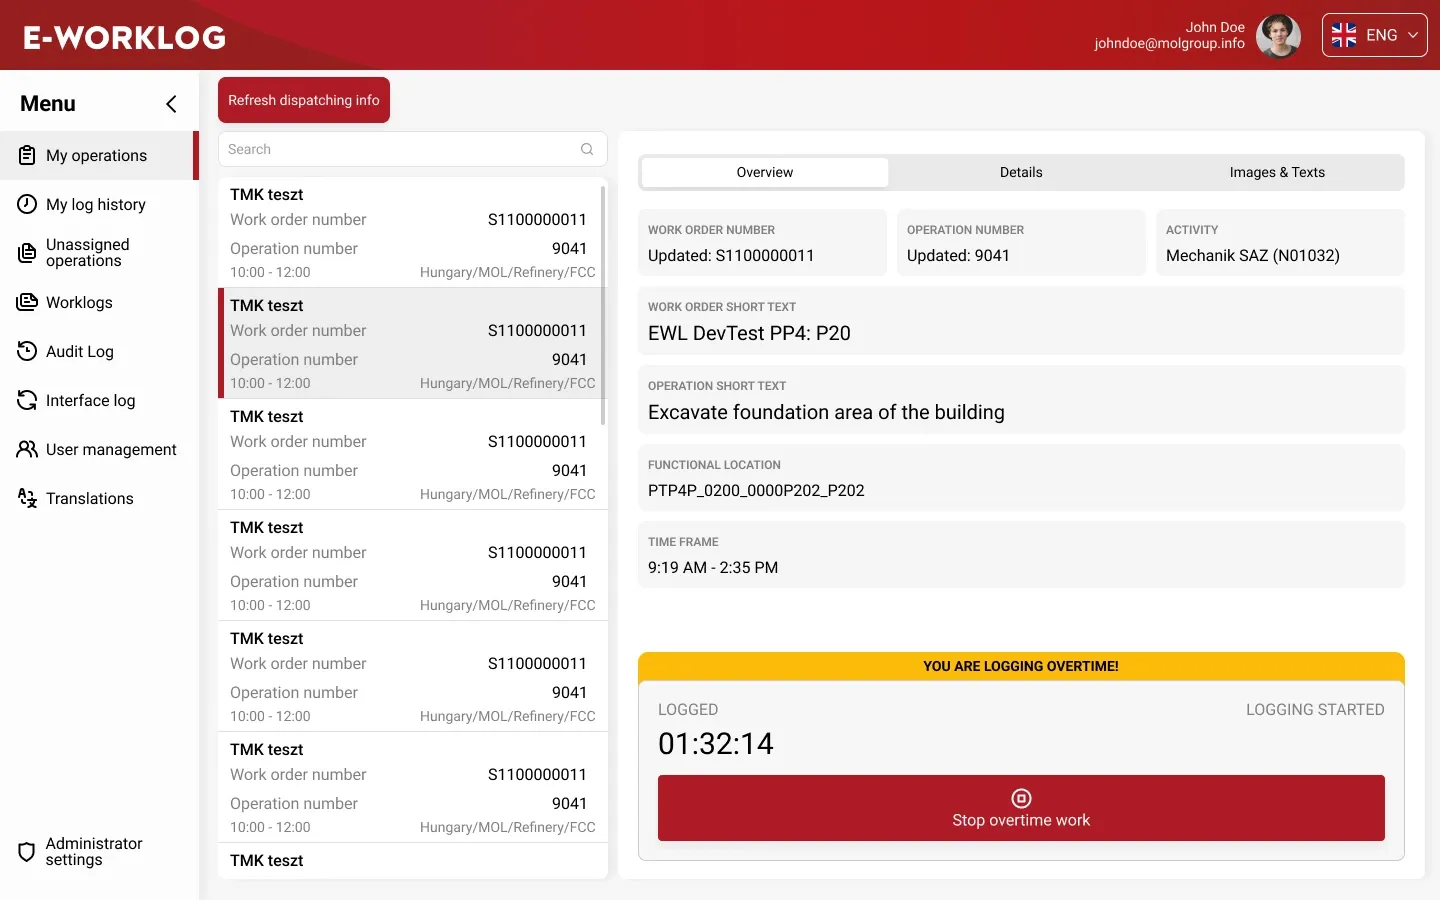Click the text EWL DevTest PP4: P20
The width and height of the screenshot is (1440, 900).
click(749, 333)
